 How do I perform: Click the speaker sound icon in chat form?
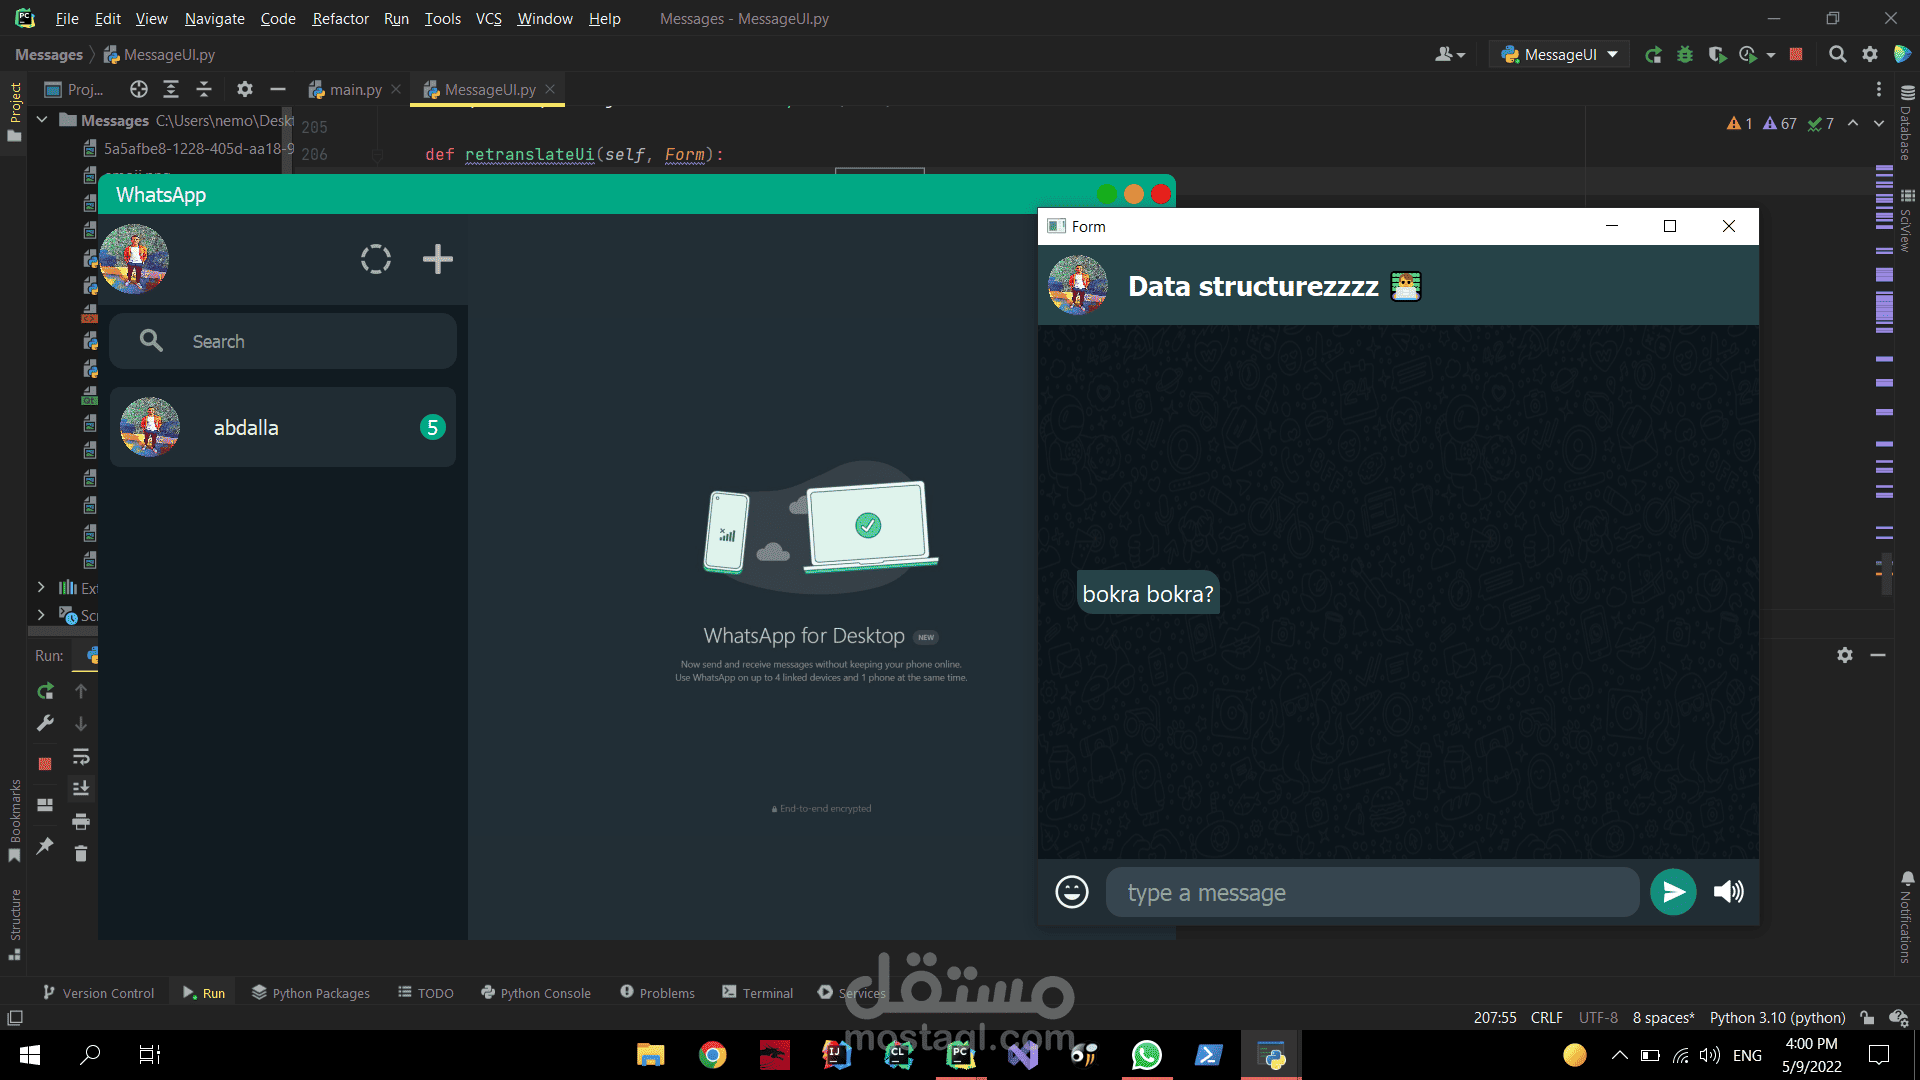(1729, 892)
